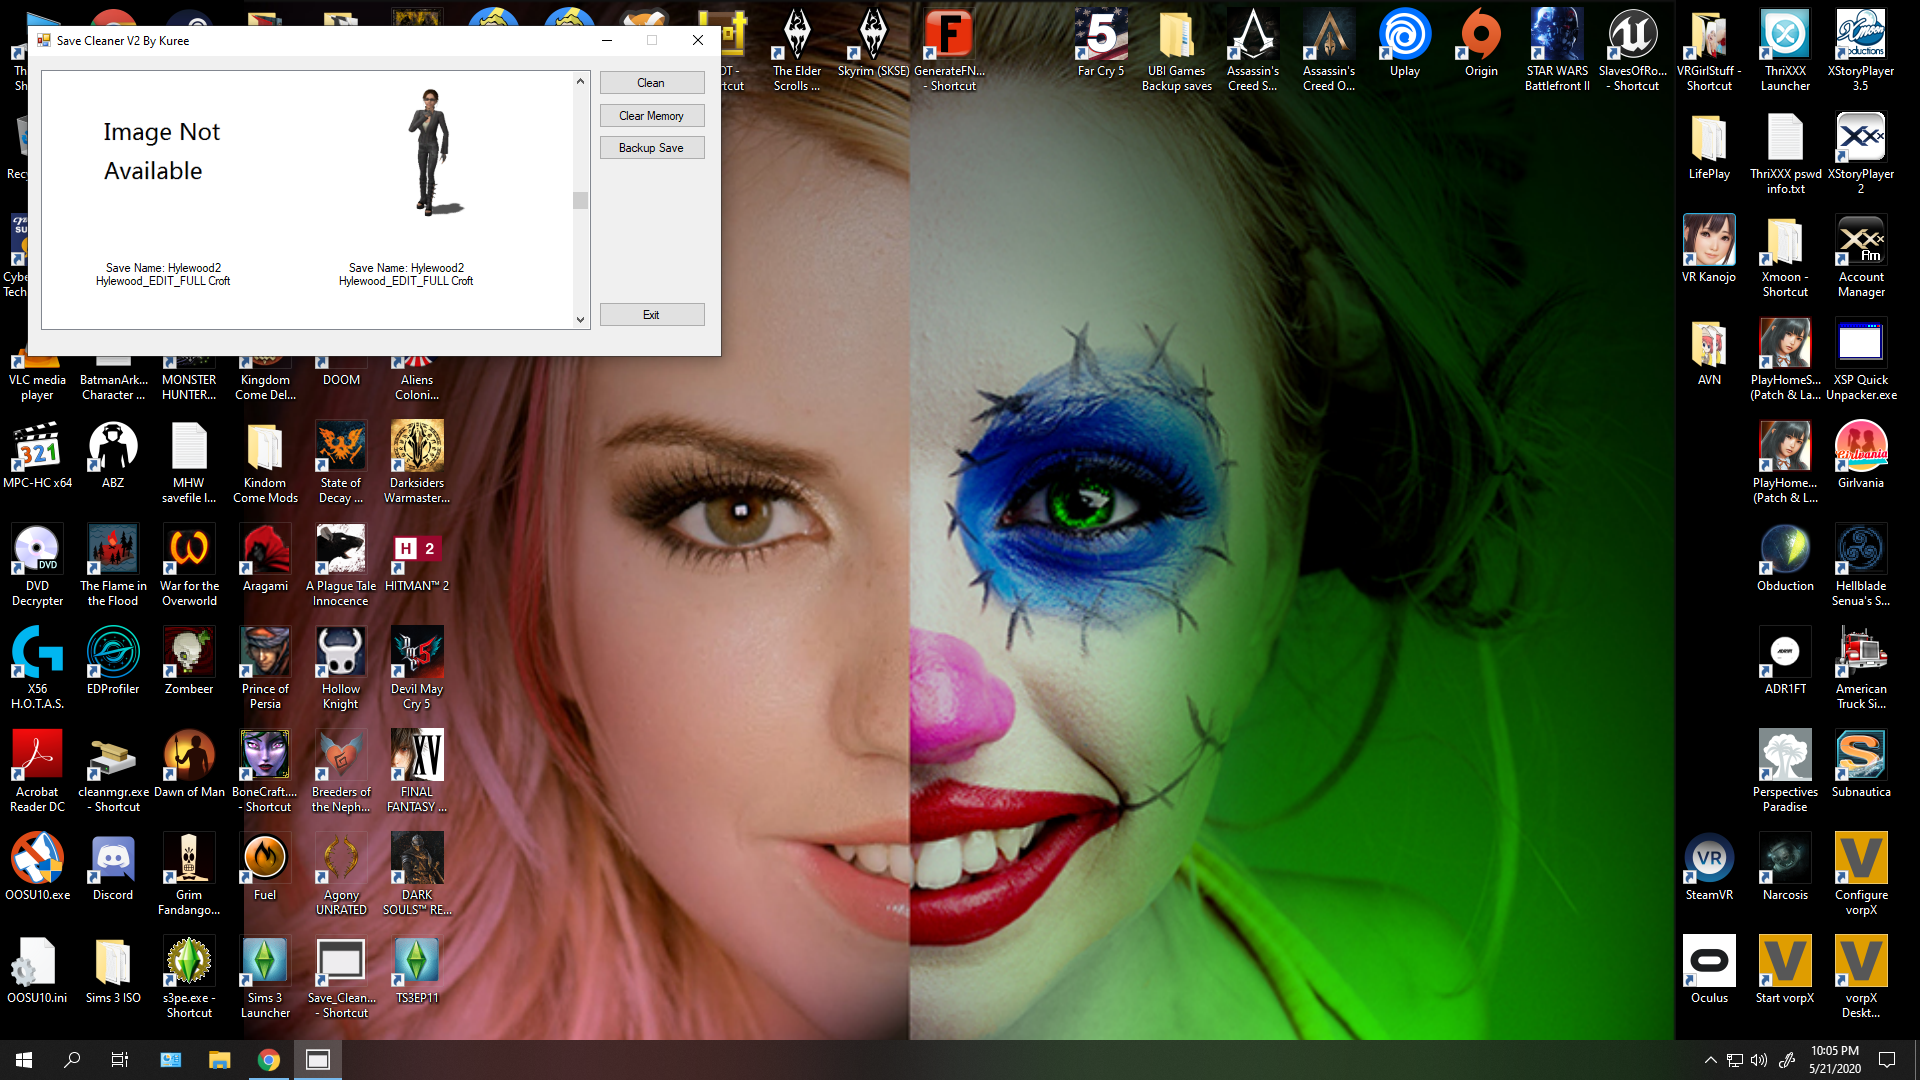Open taskbar search
The width and height of the screenshot is (1920, 1080).
[x=72, y=1060]
